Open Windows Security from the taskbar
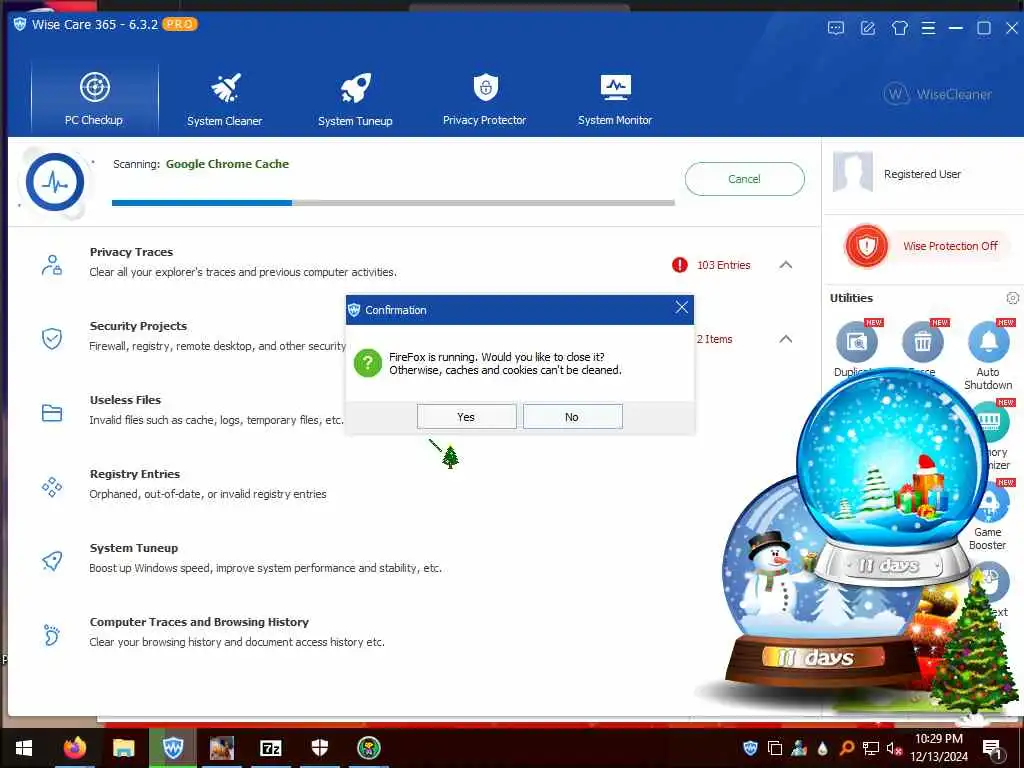This screenshot has width=1024, height=768. tap(319, 748)
